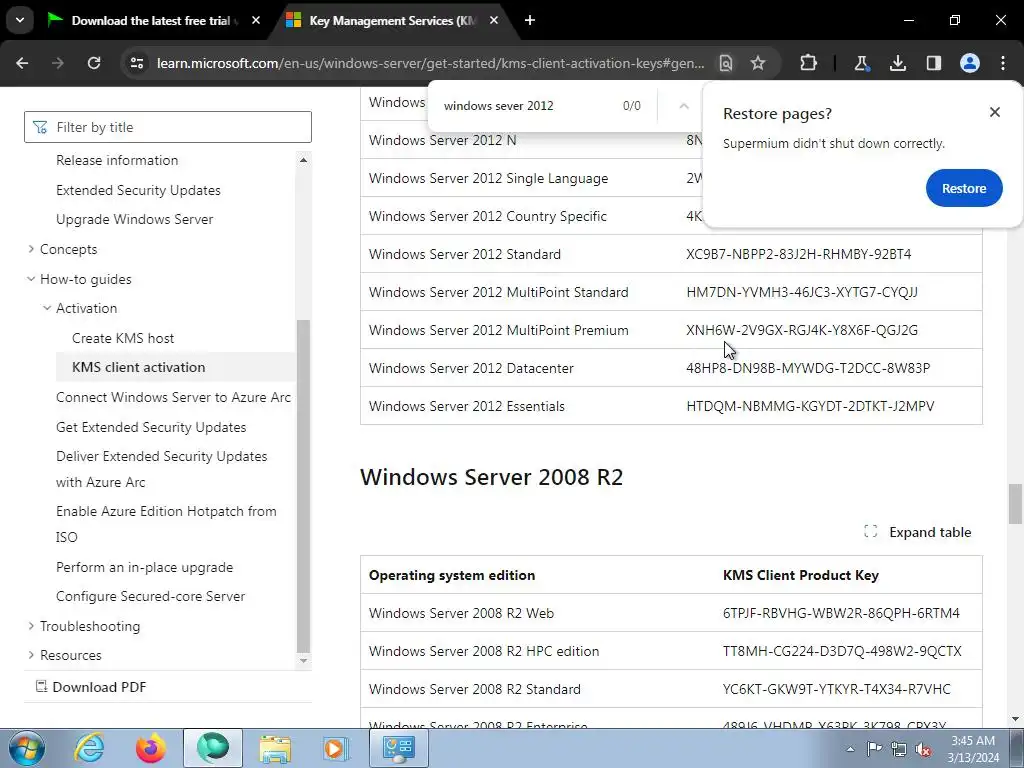Click sidebar scrollbar up arrow
This screenshot has height=768, width=1024.
(x=304, y=160)
